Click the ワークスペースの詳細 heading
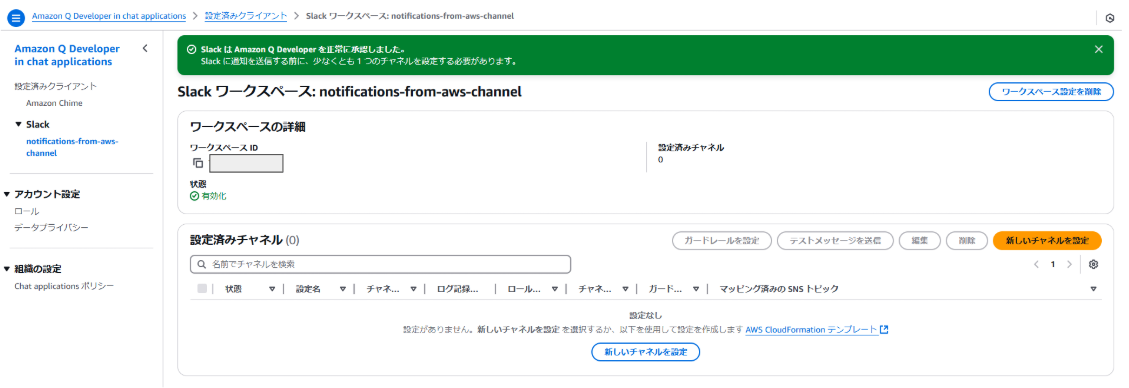Image resolution: width=1129 pixels, height=388 pixels. (248, 127)
